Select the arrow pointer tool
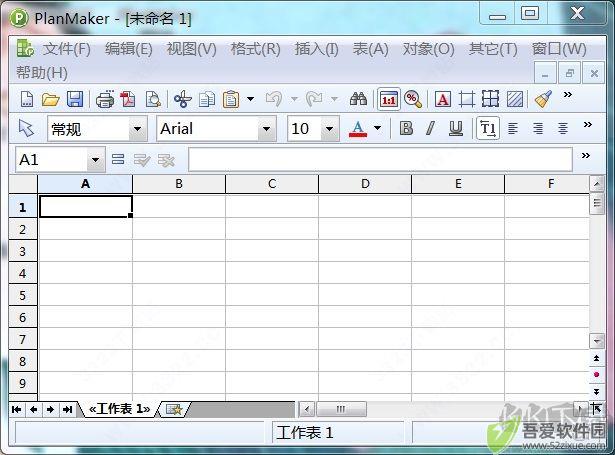Screen dimensions: 615x455 26,128
